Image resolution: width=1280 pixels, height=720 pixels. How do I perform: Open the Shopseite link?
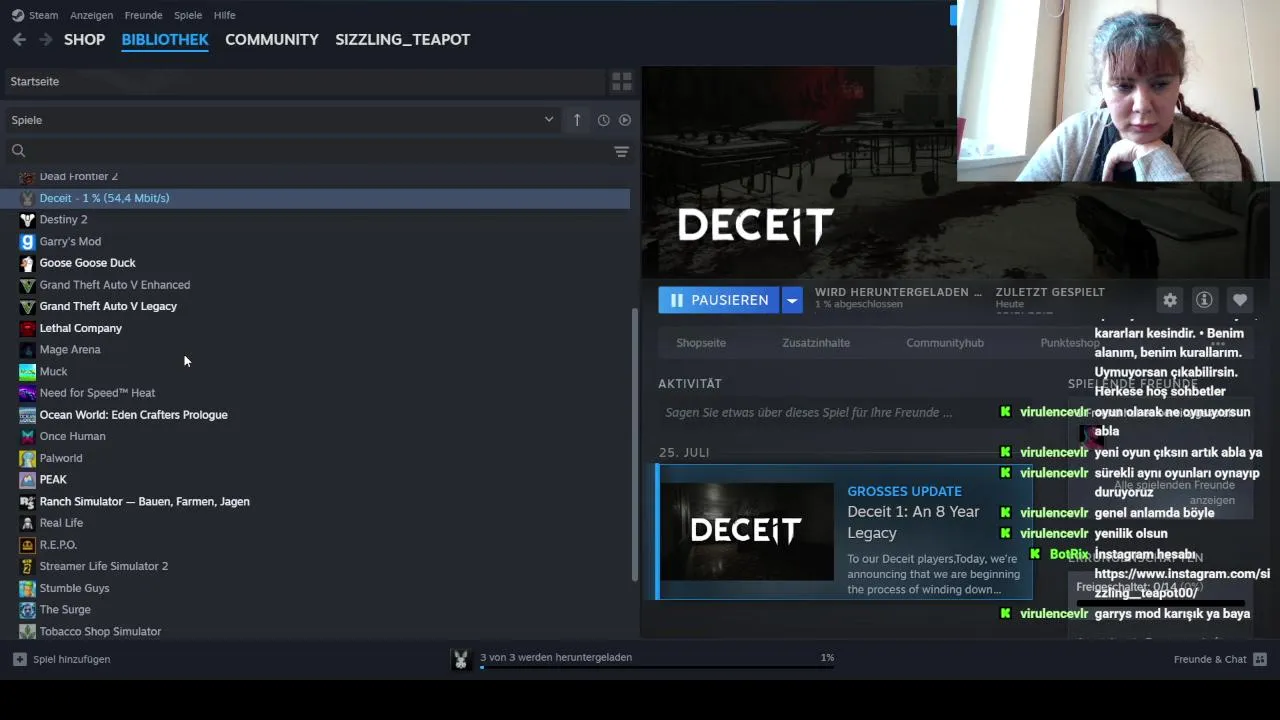701,343
